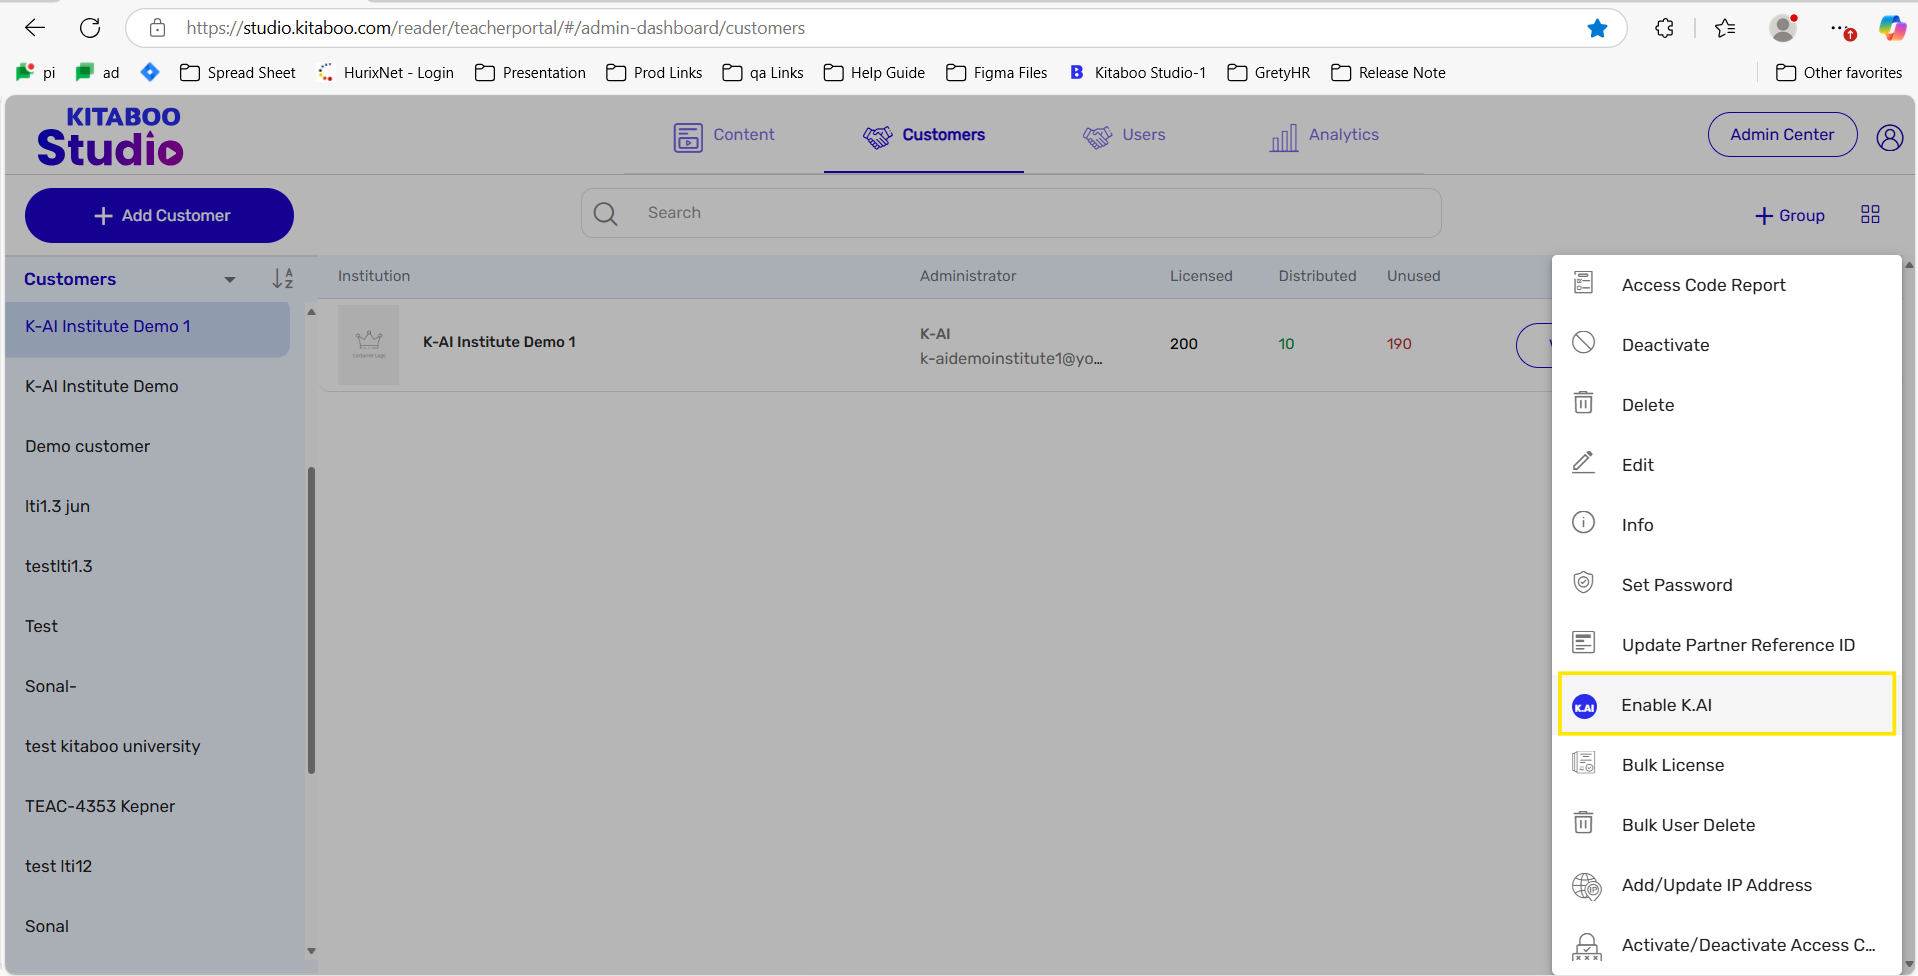Click the institution logo thumbnail
The width and height of the screenshot is (1918, 976).
(x=368, y=344)
